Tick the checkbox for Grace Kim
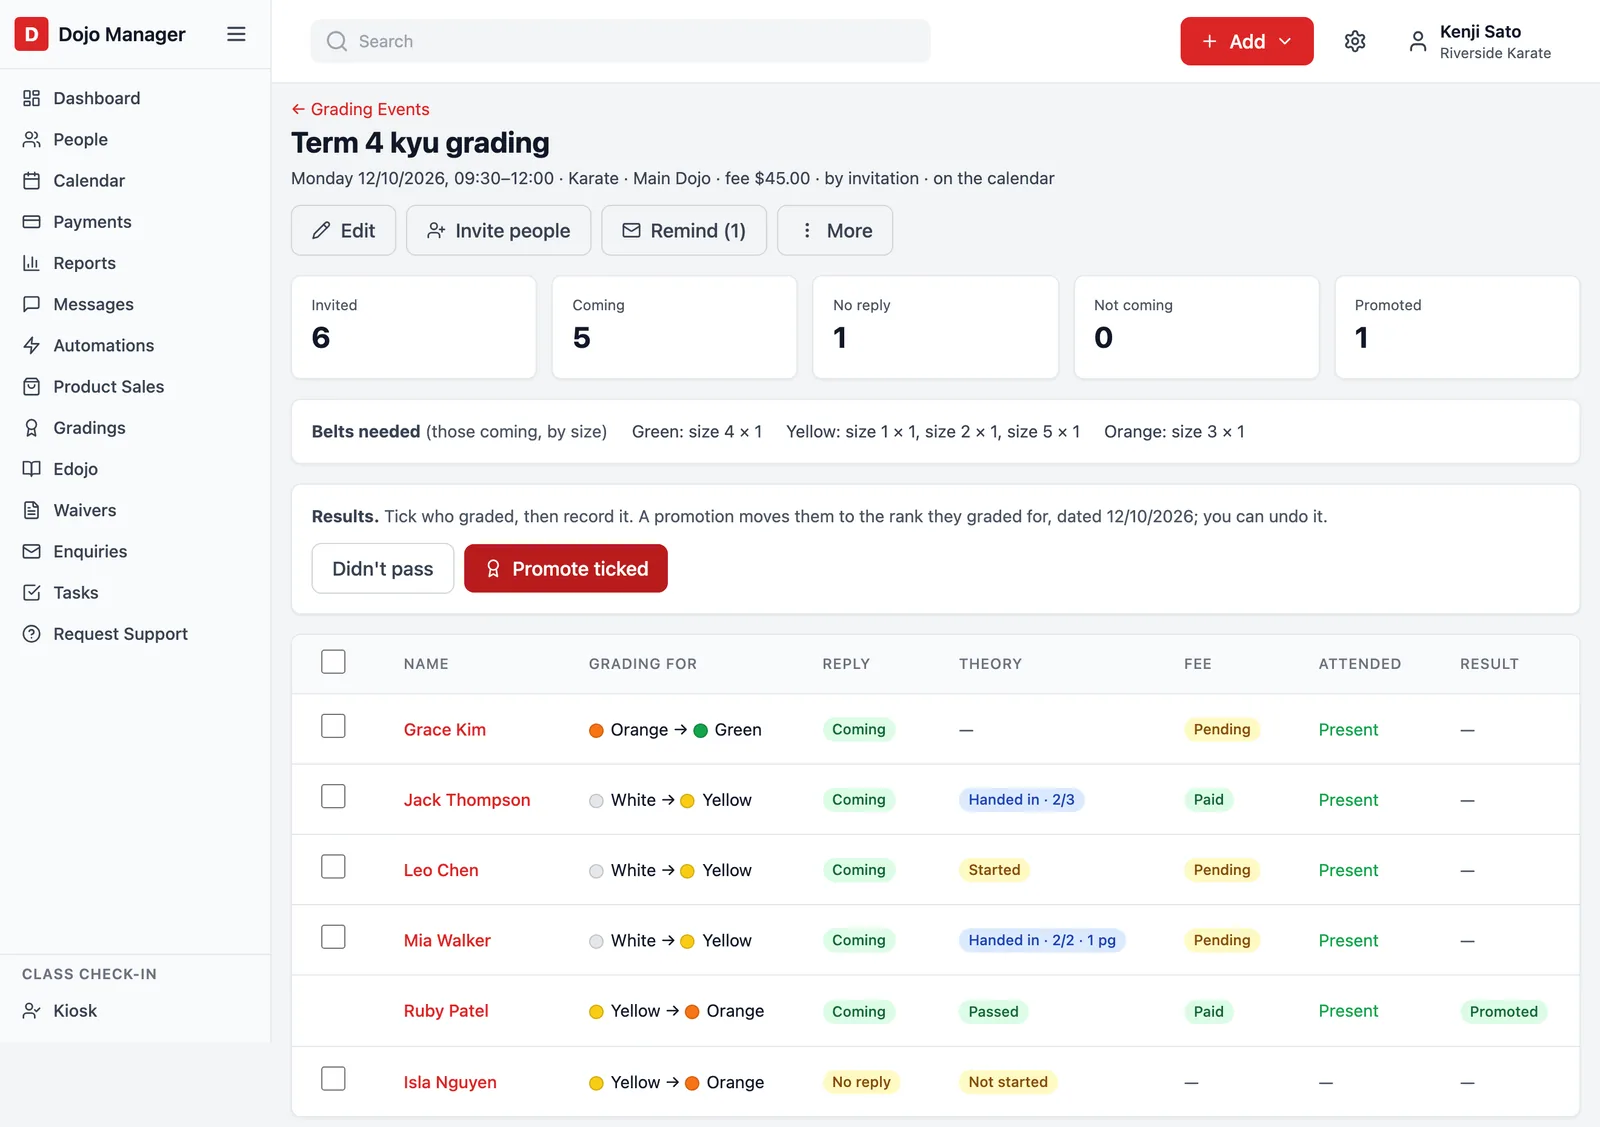Image resolution: width=1600 pixels, height=1127 pixels. point(333,726)
